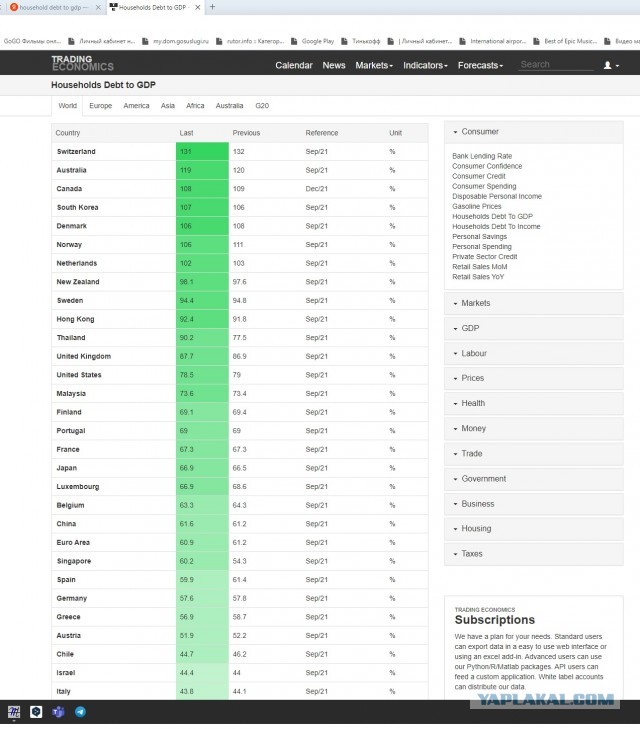Open the Gasoline Prices link
Screen dimensions: 640x729
coord(476,206)
